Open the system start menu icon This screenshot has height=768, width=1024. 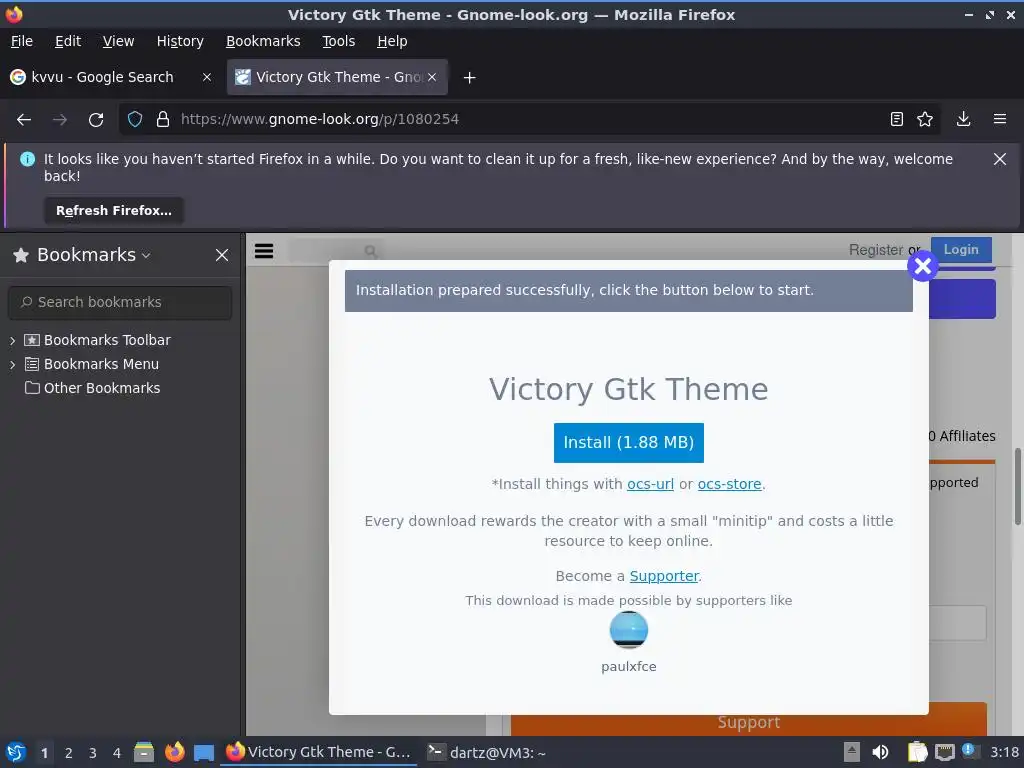click(x=16, y=752)
